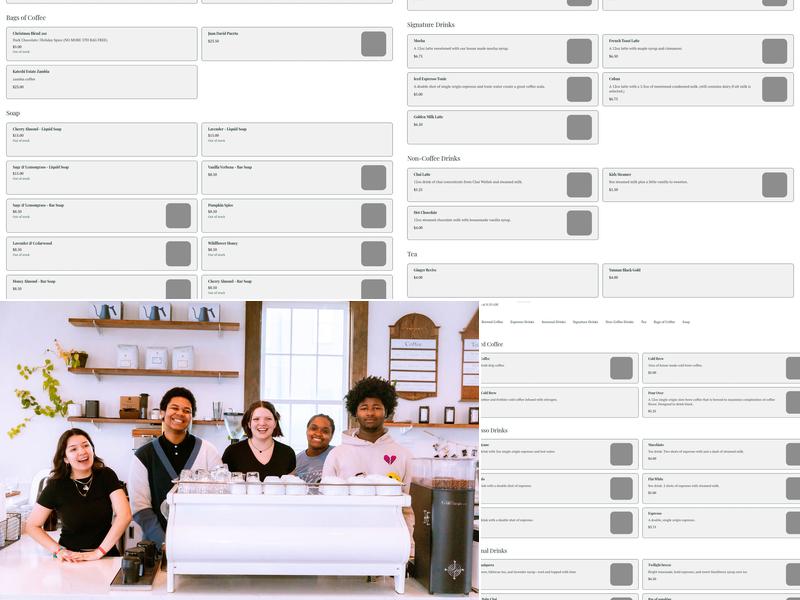Jump to Non-Coffee Drinks navigation tab

619,322
